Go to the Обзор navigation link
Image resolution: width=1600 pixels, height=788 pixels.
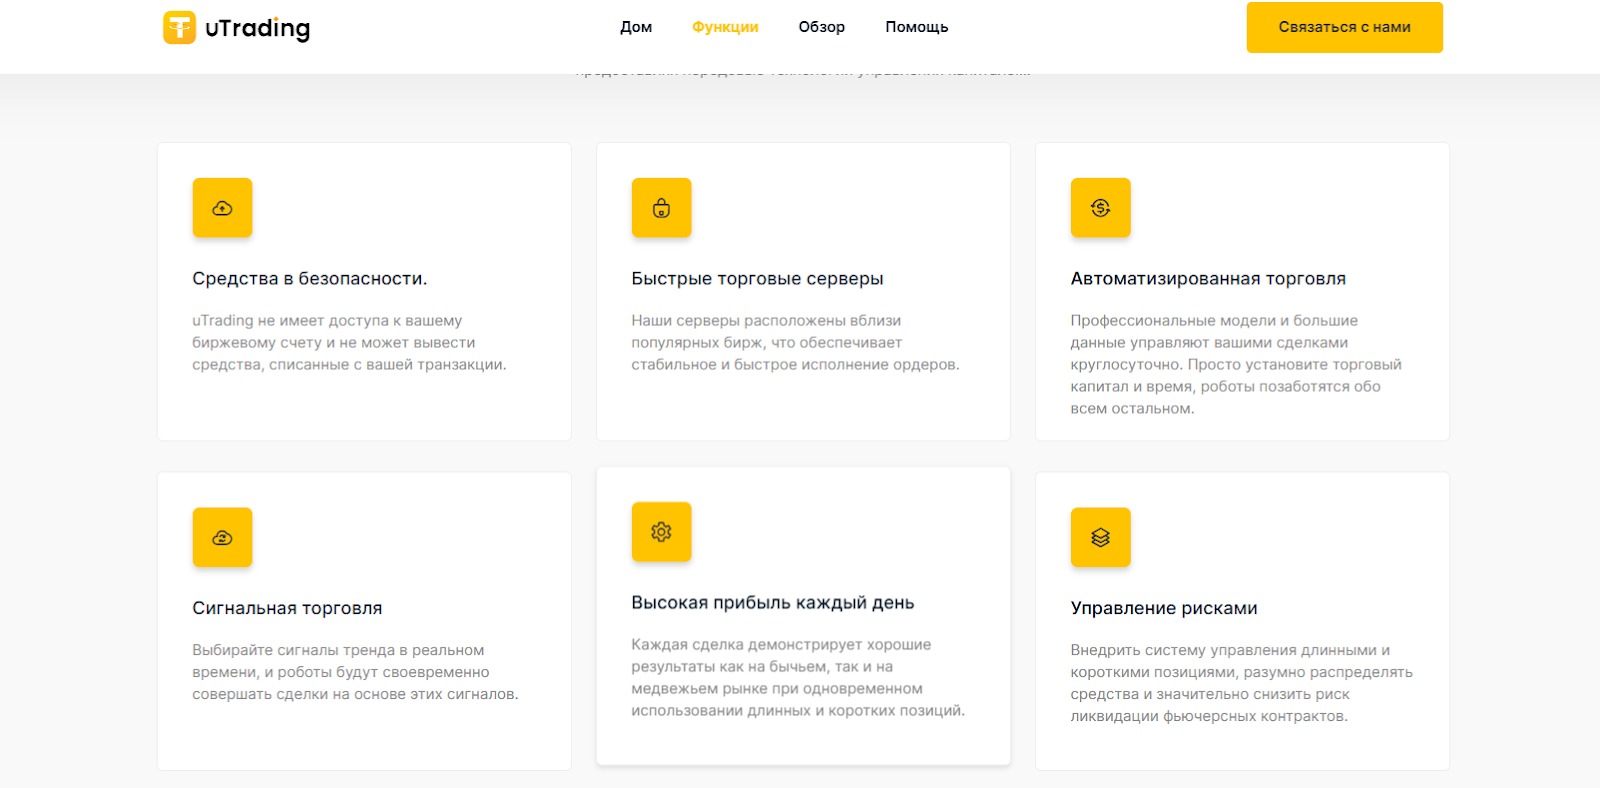821,27
